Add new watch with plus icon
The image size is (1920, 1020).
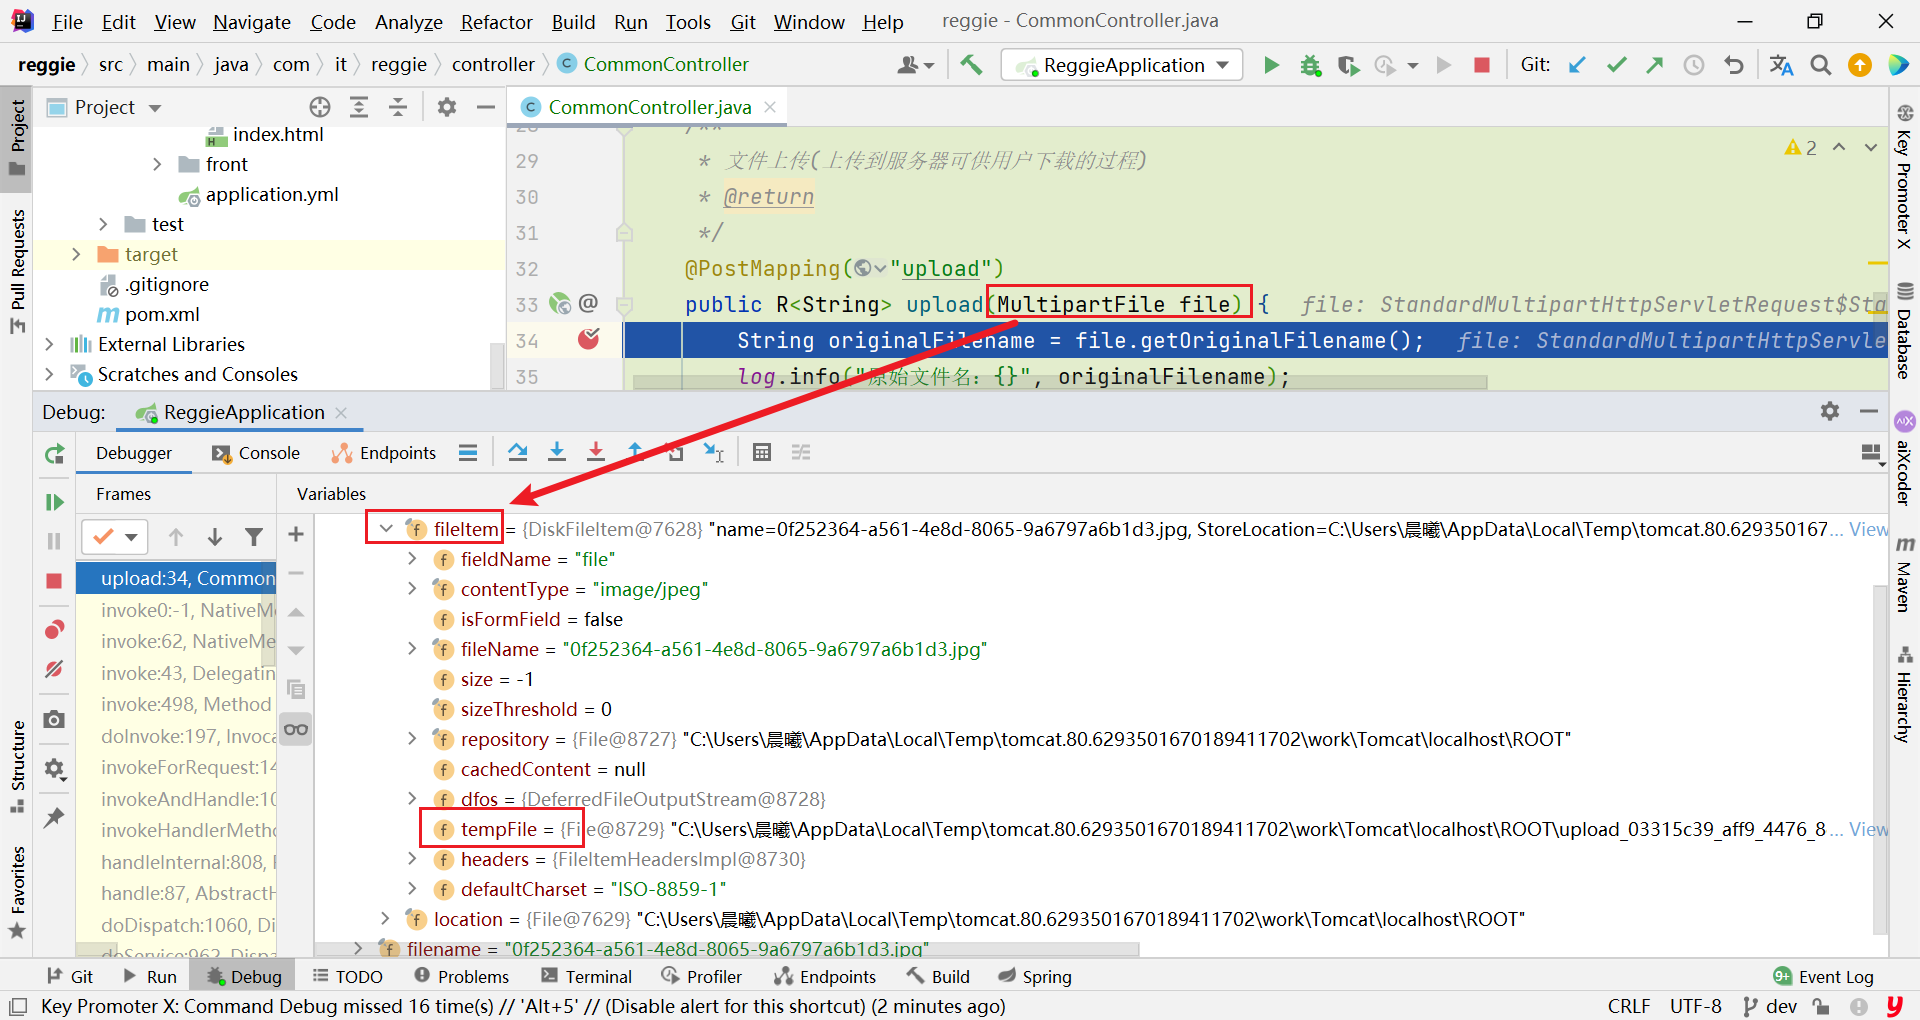[296, 535]
